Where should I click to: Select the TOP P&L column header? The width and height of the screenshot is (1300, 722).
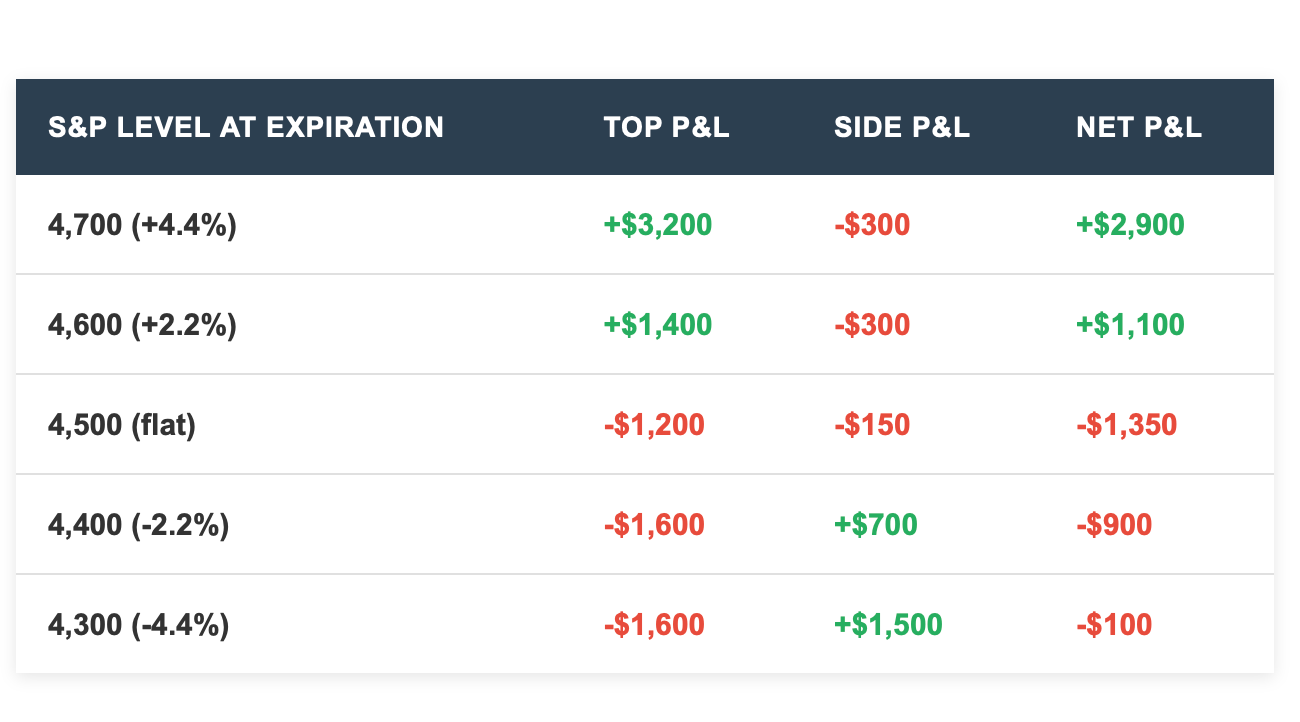(x=667, y=127)
